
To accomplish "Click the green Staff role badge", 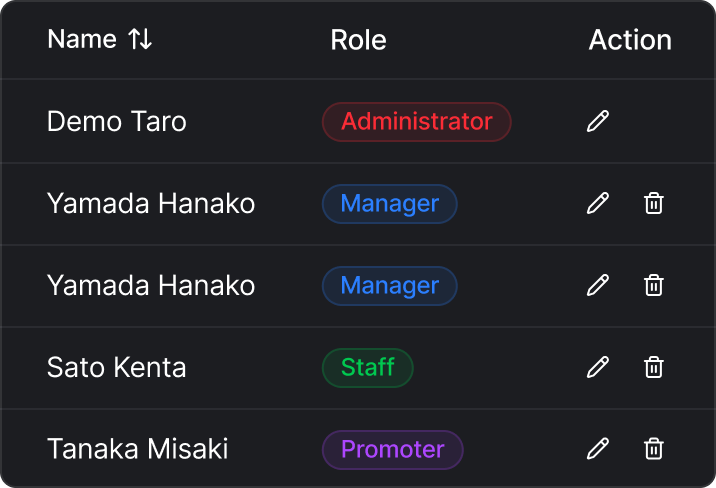I will tap(367, 367).
